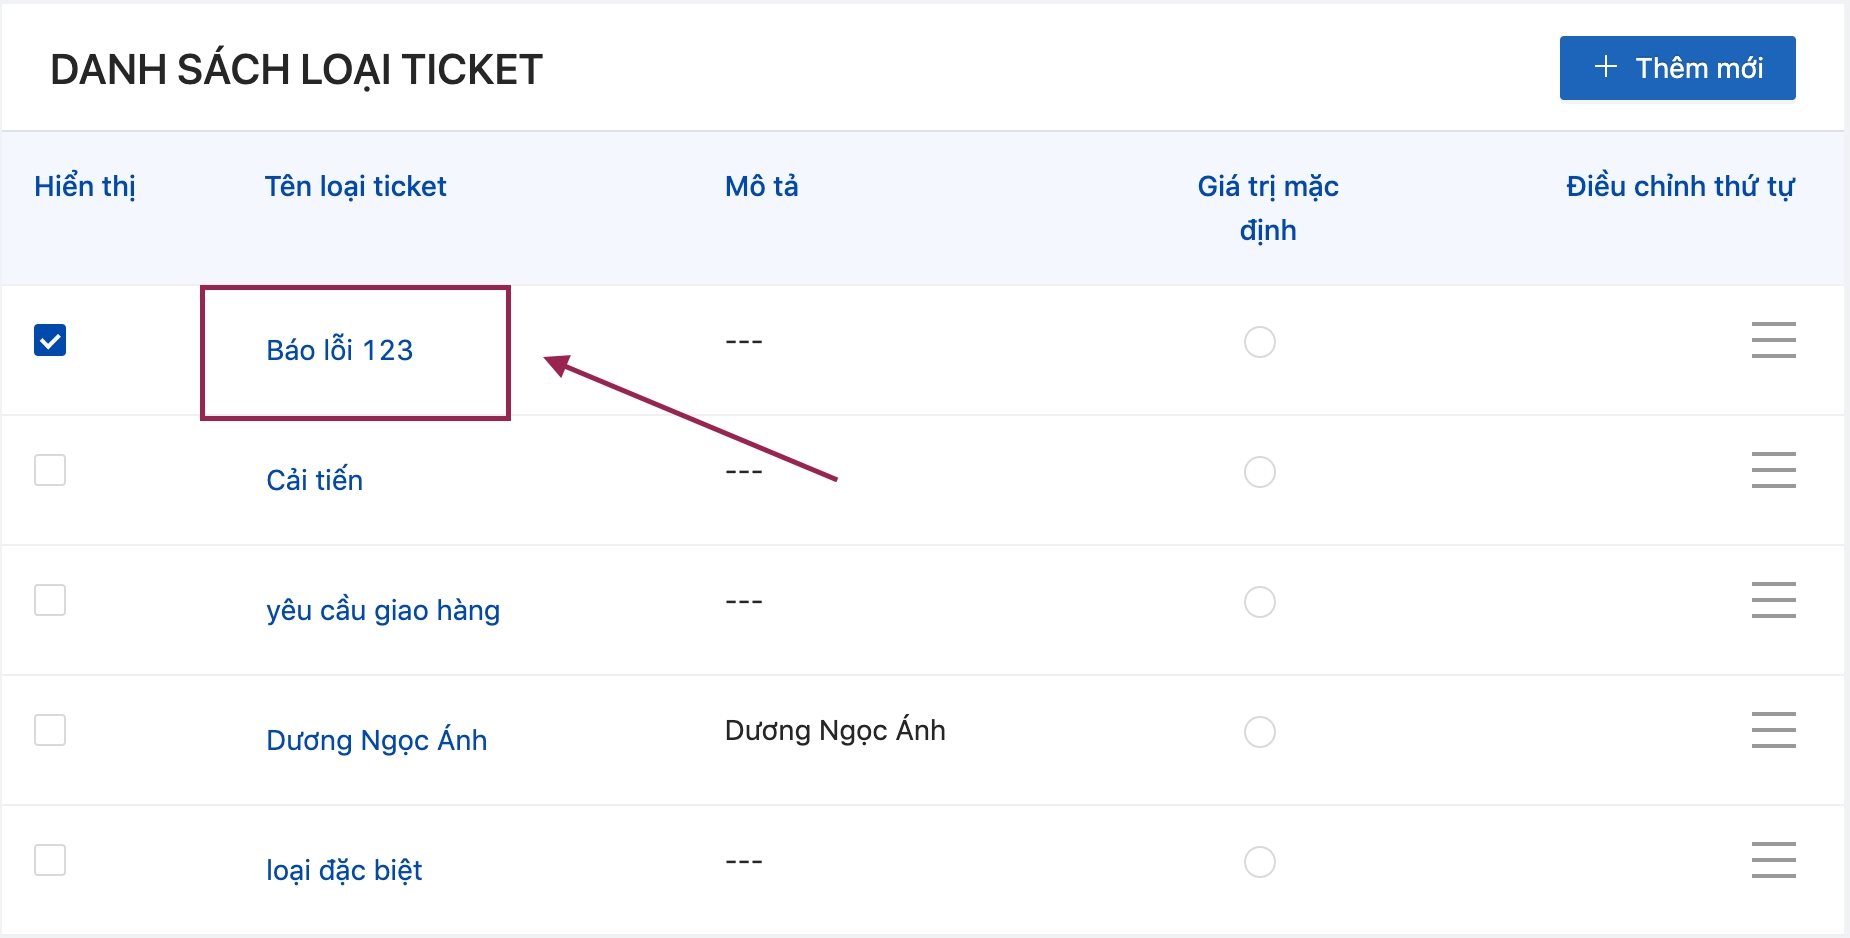Select default radio for yêu cầu giao hàng
The height and width of the screenshot is (938, 1850).
pos(1259,602)
